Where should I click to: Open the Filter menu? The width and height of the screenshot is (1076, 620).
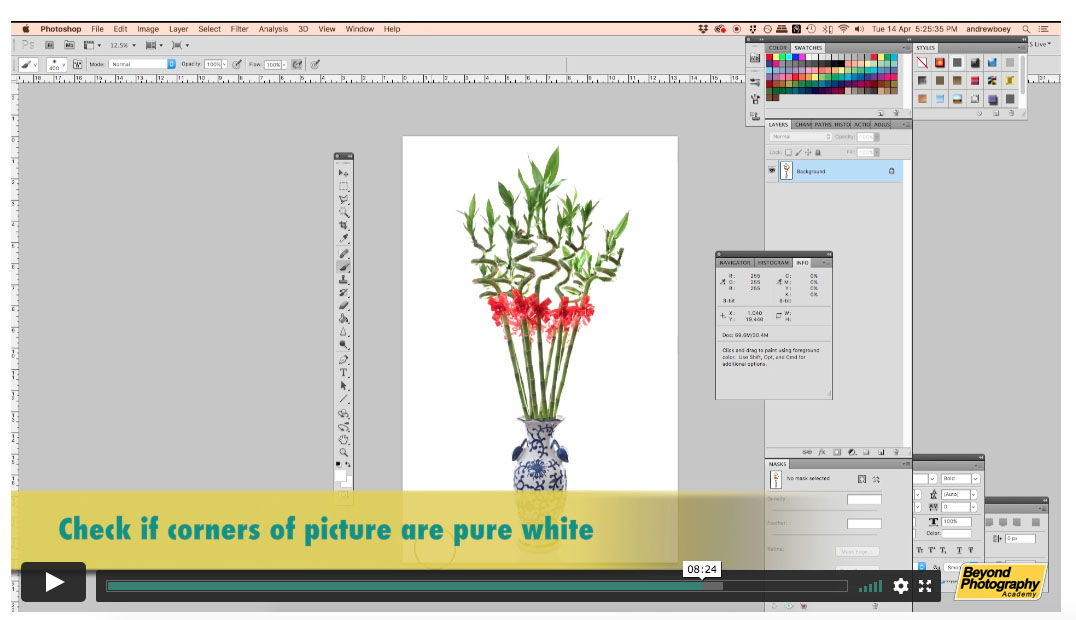[x=239, y=29]
